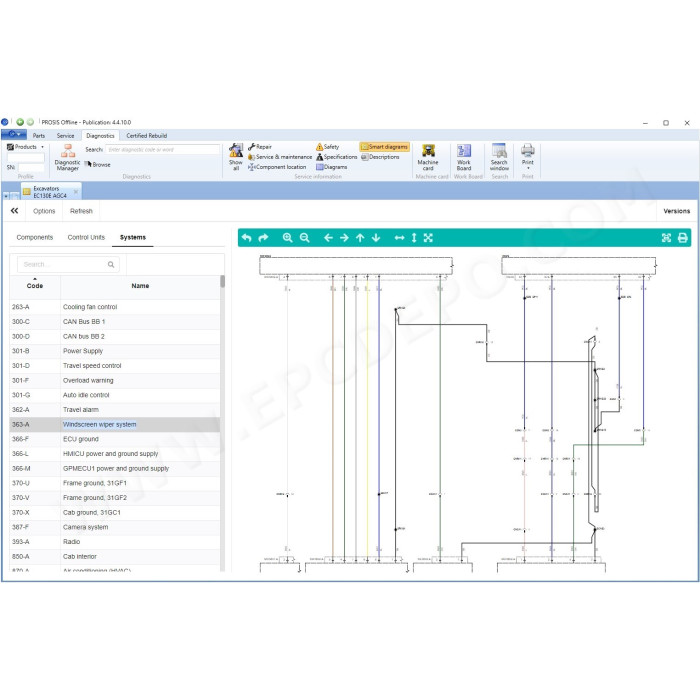The width and height of the screenshot is (700, 700).
Task: Open Diagrams in ribbon
Action: coord(332,167)
